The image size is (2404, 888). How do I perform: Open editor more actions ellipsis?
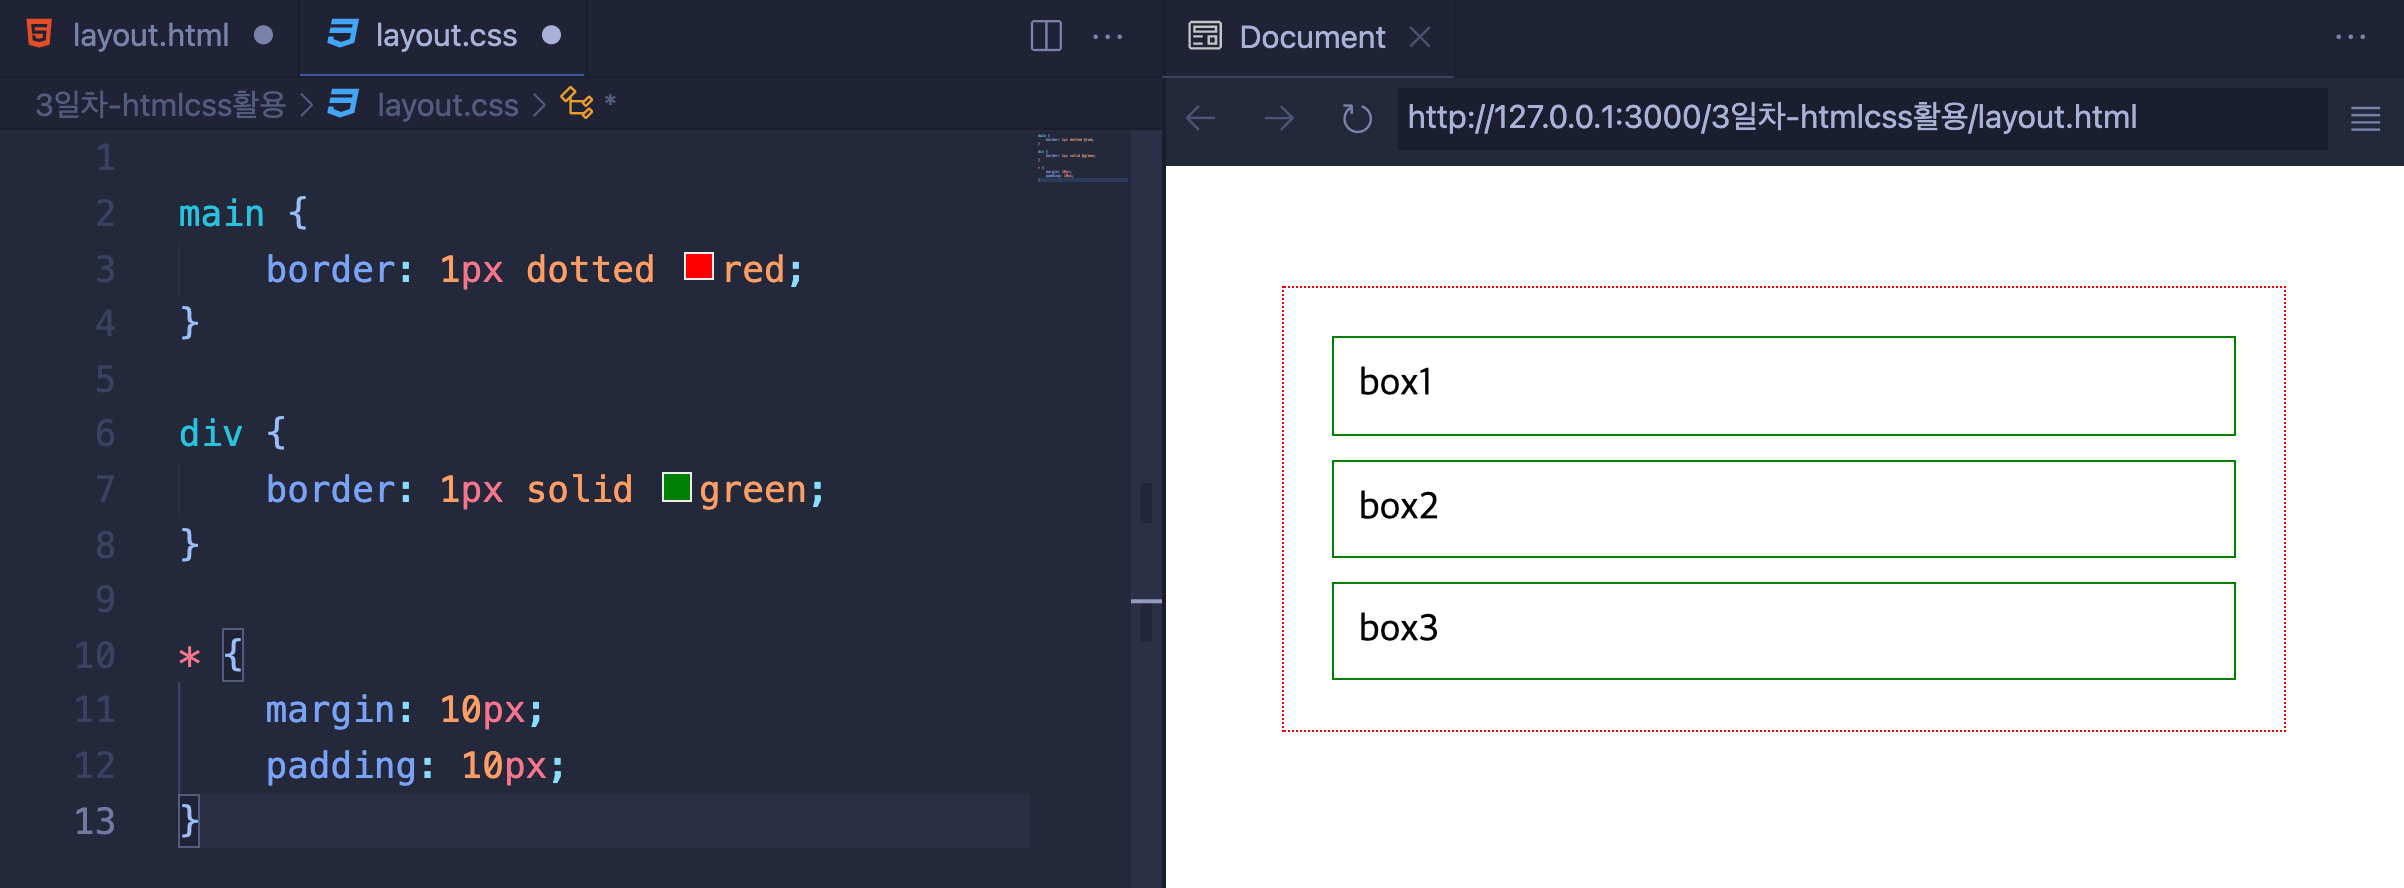1107,37
